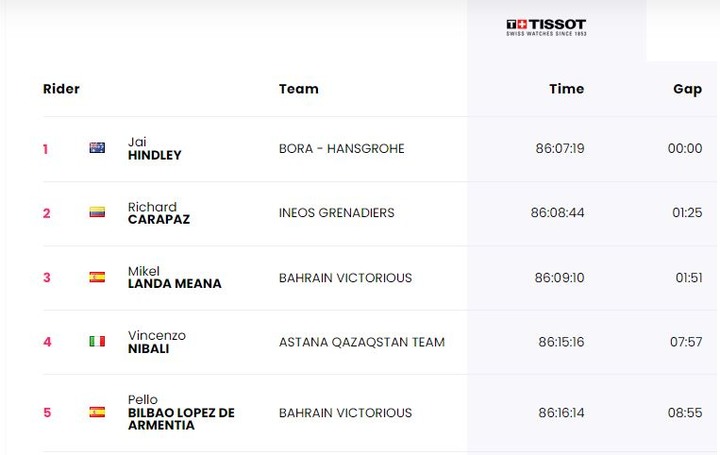The width and height of the screenshot is (720, 455).
Task: Click the Italian flag beside Vincenzo Nibali
Action: [x=97, y=342]
